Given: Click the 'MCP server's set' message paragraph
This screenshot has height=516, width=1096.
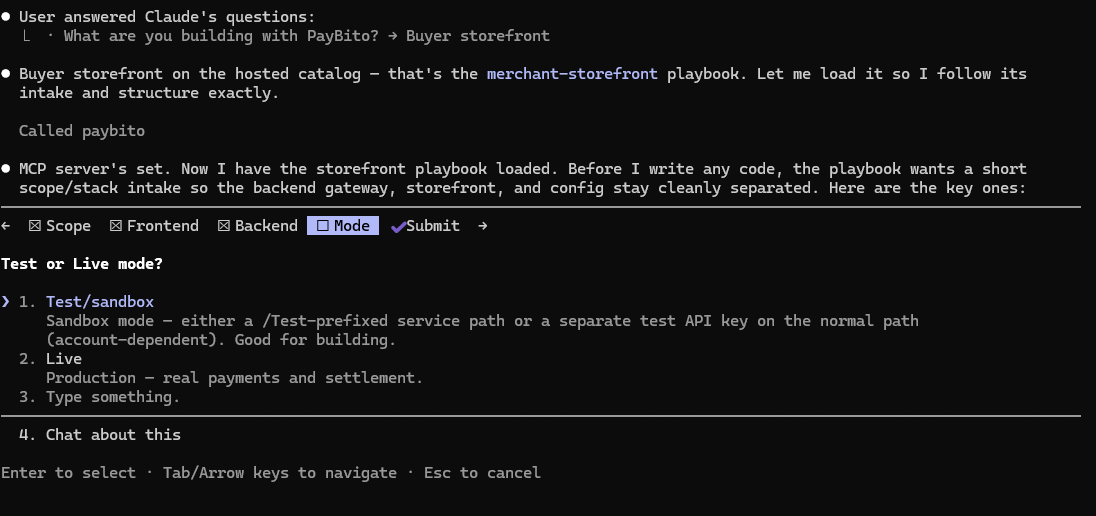Looking at the screenshot, I should 522,178.
